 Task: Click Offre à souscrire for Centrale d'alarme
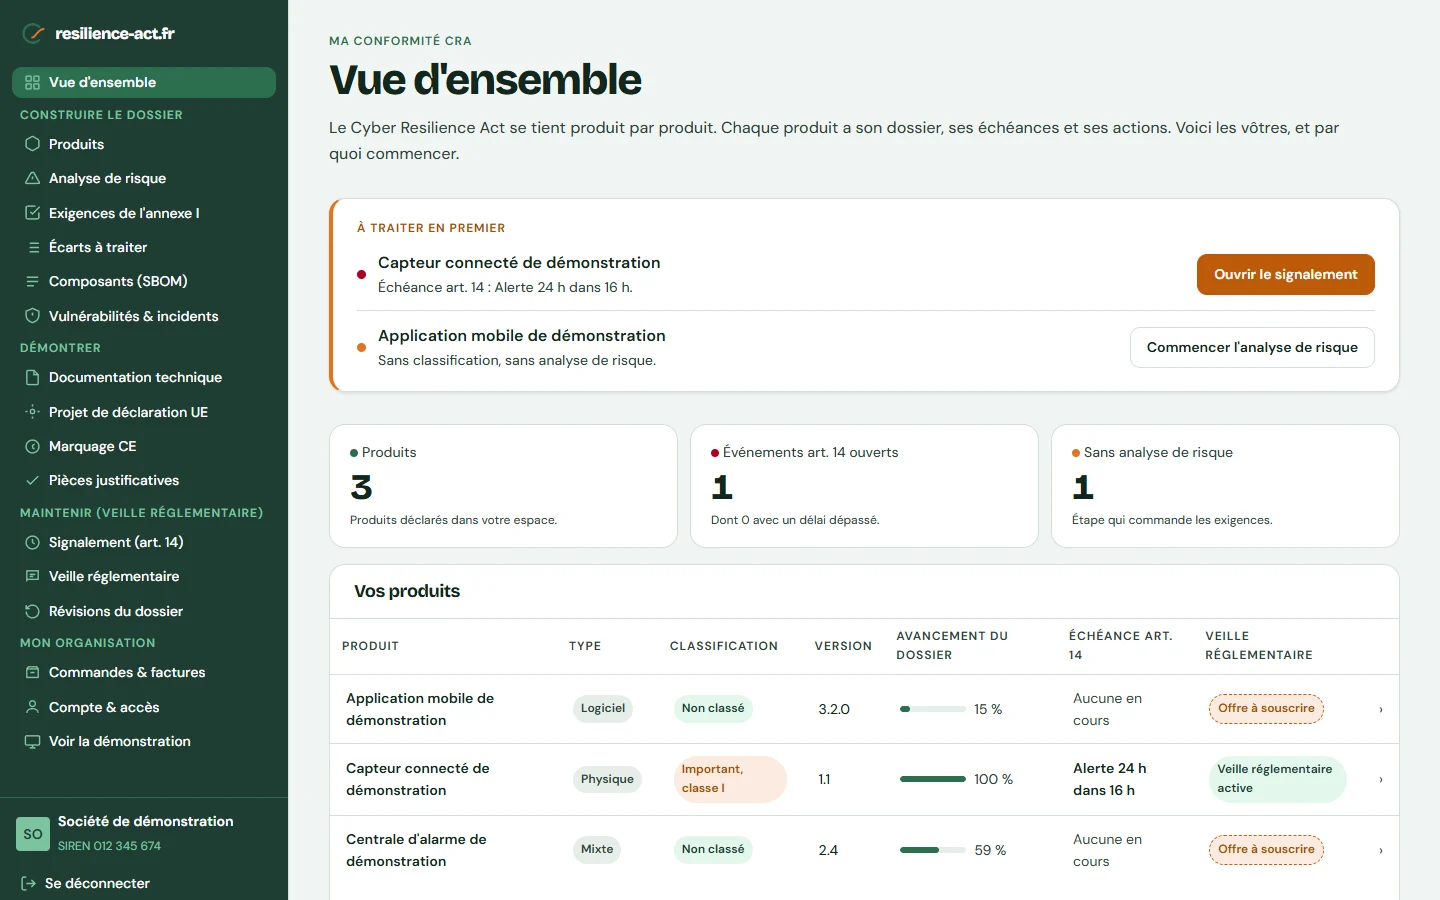pos(1266,850)
